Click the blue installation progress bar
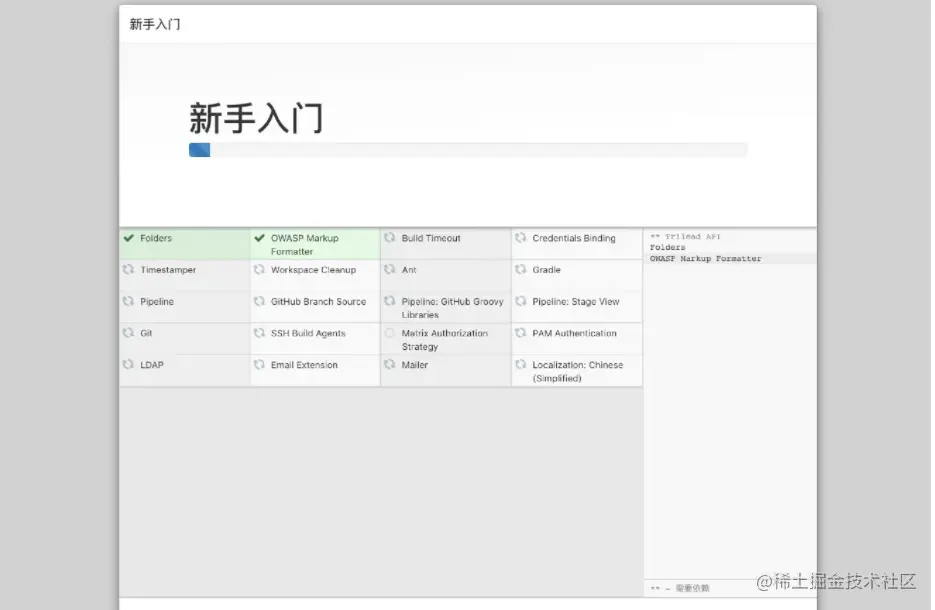935x610 pixels. coord(199,150)
